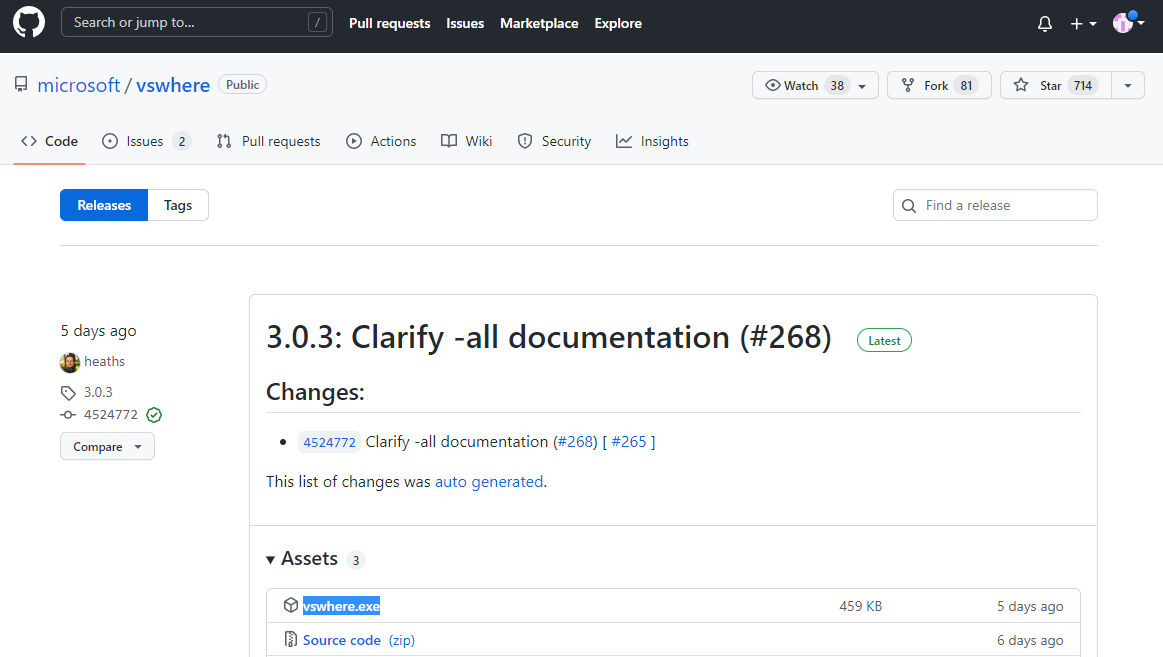Download vswhere.exe asset
1163x657 pixels.
(x=341, y=606)
